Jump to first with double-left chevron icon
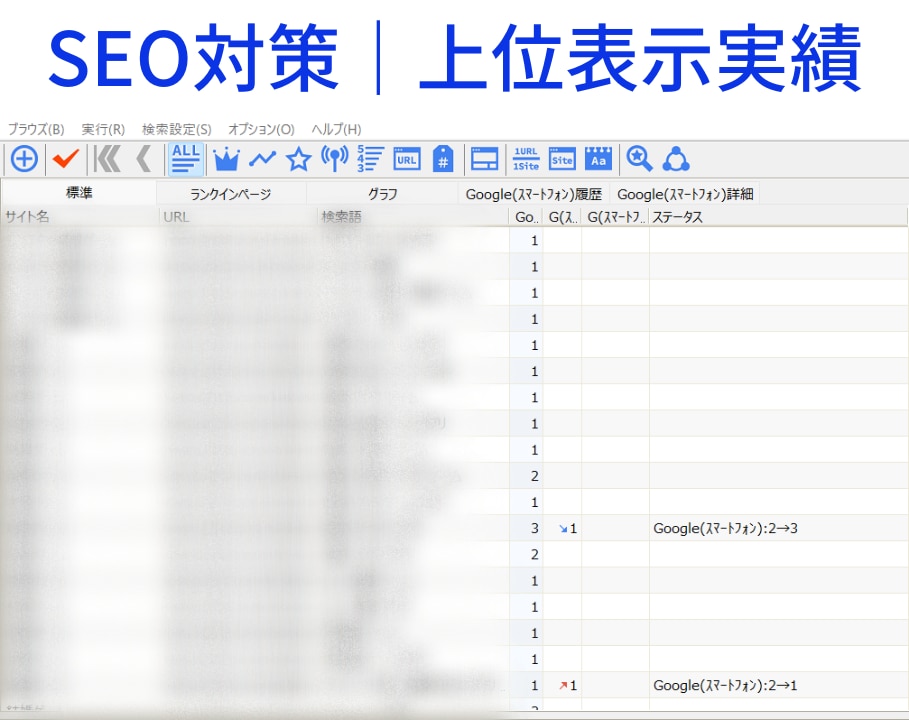 coord(107,159)
